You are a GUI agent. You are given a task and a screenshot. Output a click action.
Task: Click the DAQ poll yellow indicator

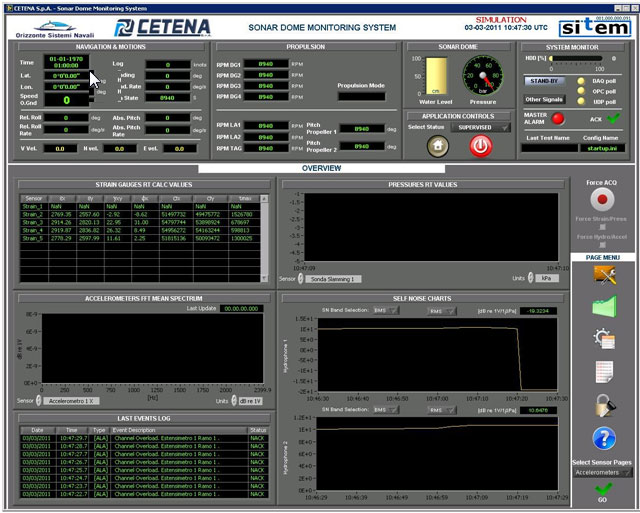[x=581, y=81]
